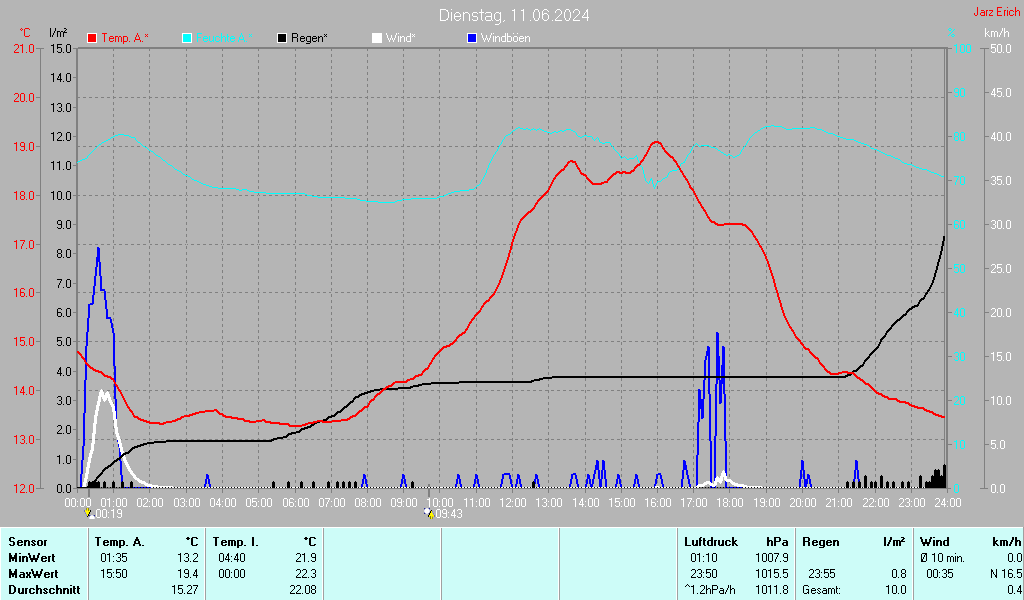Viewport: 1024px width, 600px height.
Task: Click the MaxWert row label
Action: pyautogui.click(x=33, y=574)
